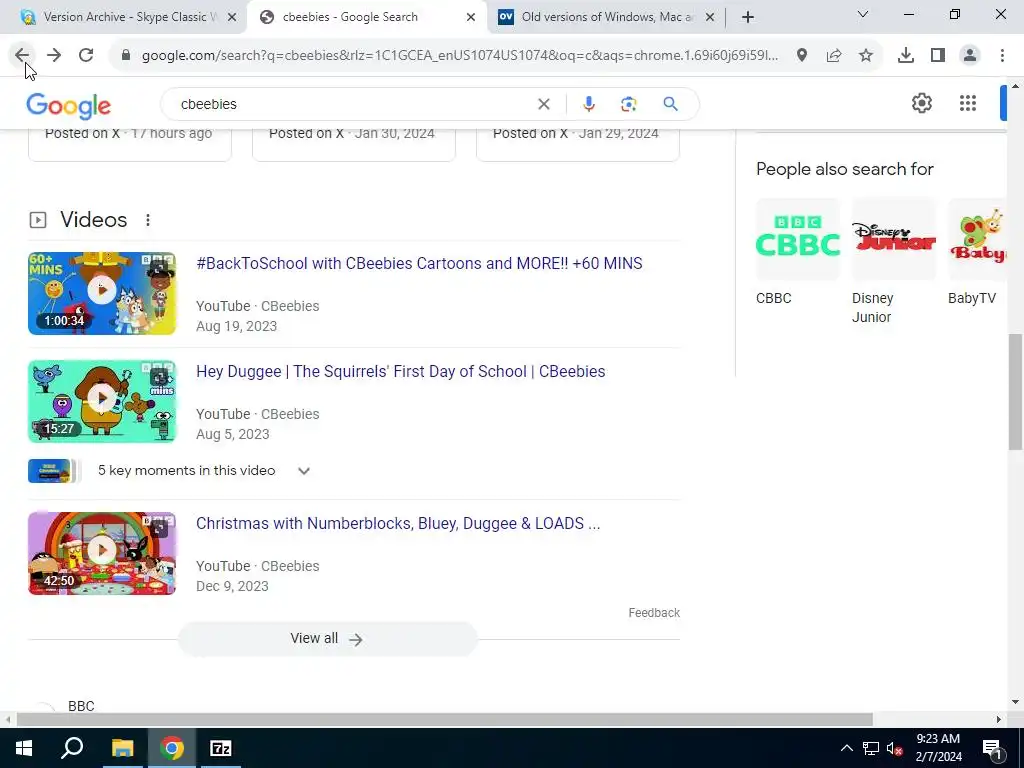This screenshot has height=768, width=1024.
Task: Open File Explorer from taskbar
Action: [x=122, y=748]
